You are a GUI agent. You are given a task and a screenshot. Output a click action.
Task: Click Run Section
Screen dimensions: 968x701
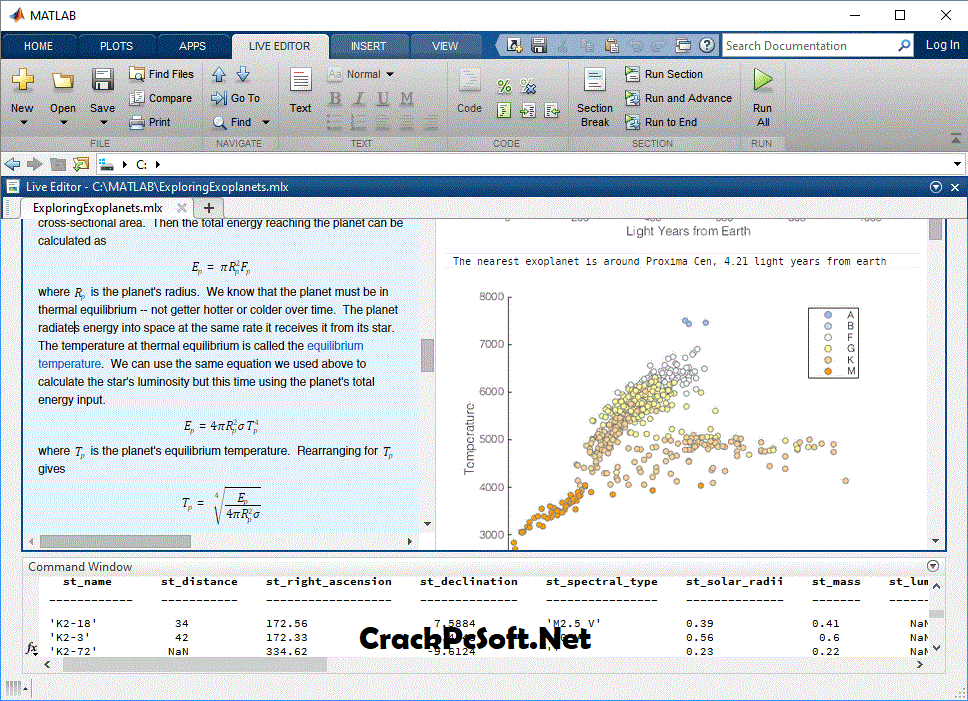pos(664,74)
